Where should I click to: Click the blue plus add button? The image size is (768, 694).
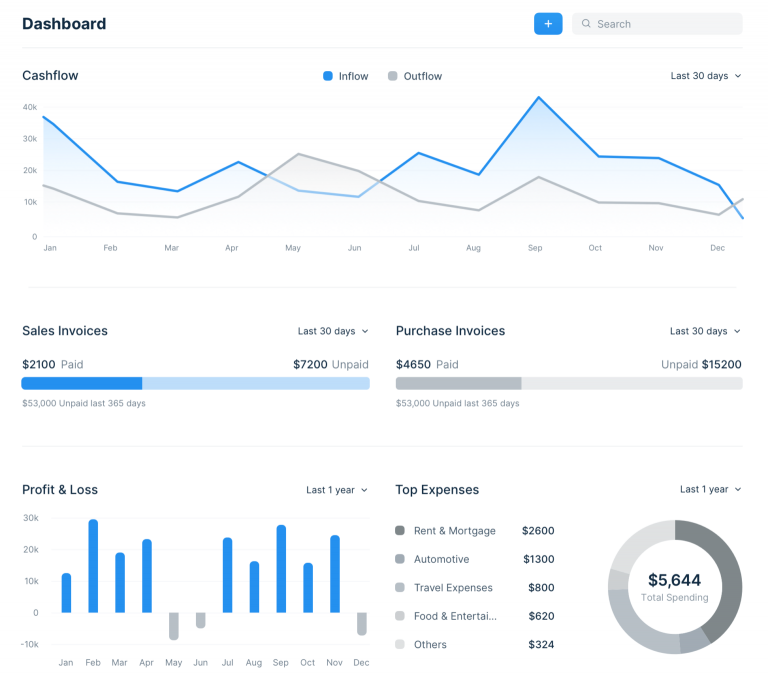[x=548, y=24]
